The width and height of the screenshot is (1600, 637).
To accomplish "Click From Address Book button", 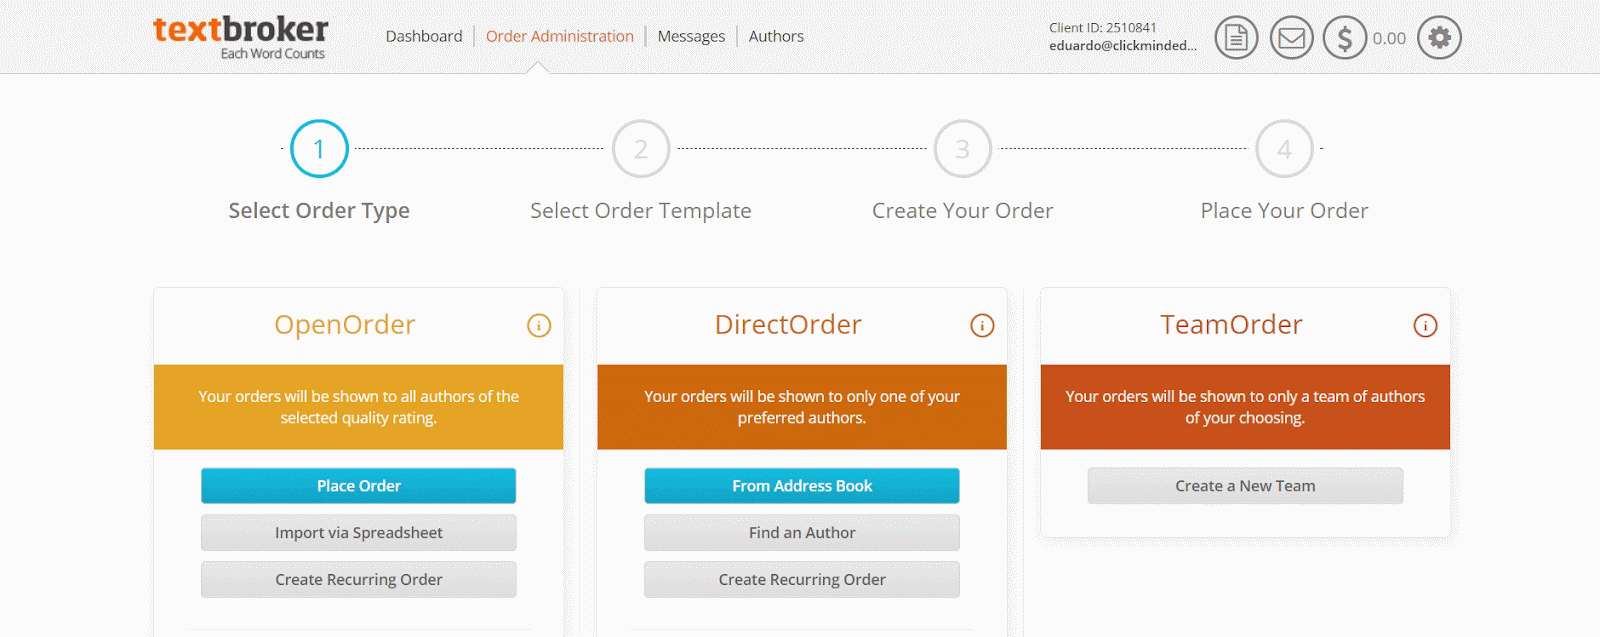I will [x=802, y=486].
